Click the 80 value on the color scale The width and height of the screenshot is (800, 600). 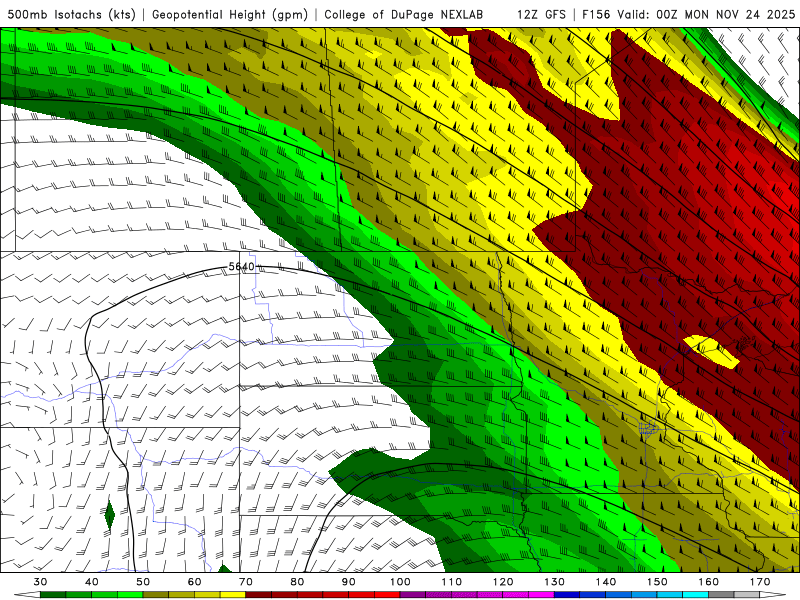coord(297,582)
